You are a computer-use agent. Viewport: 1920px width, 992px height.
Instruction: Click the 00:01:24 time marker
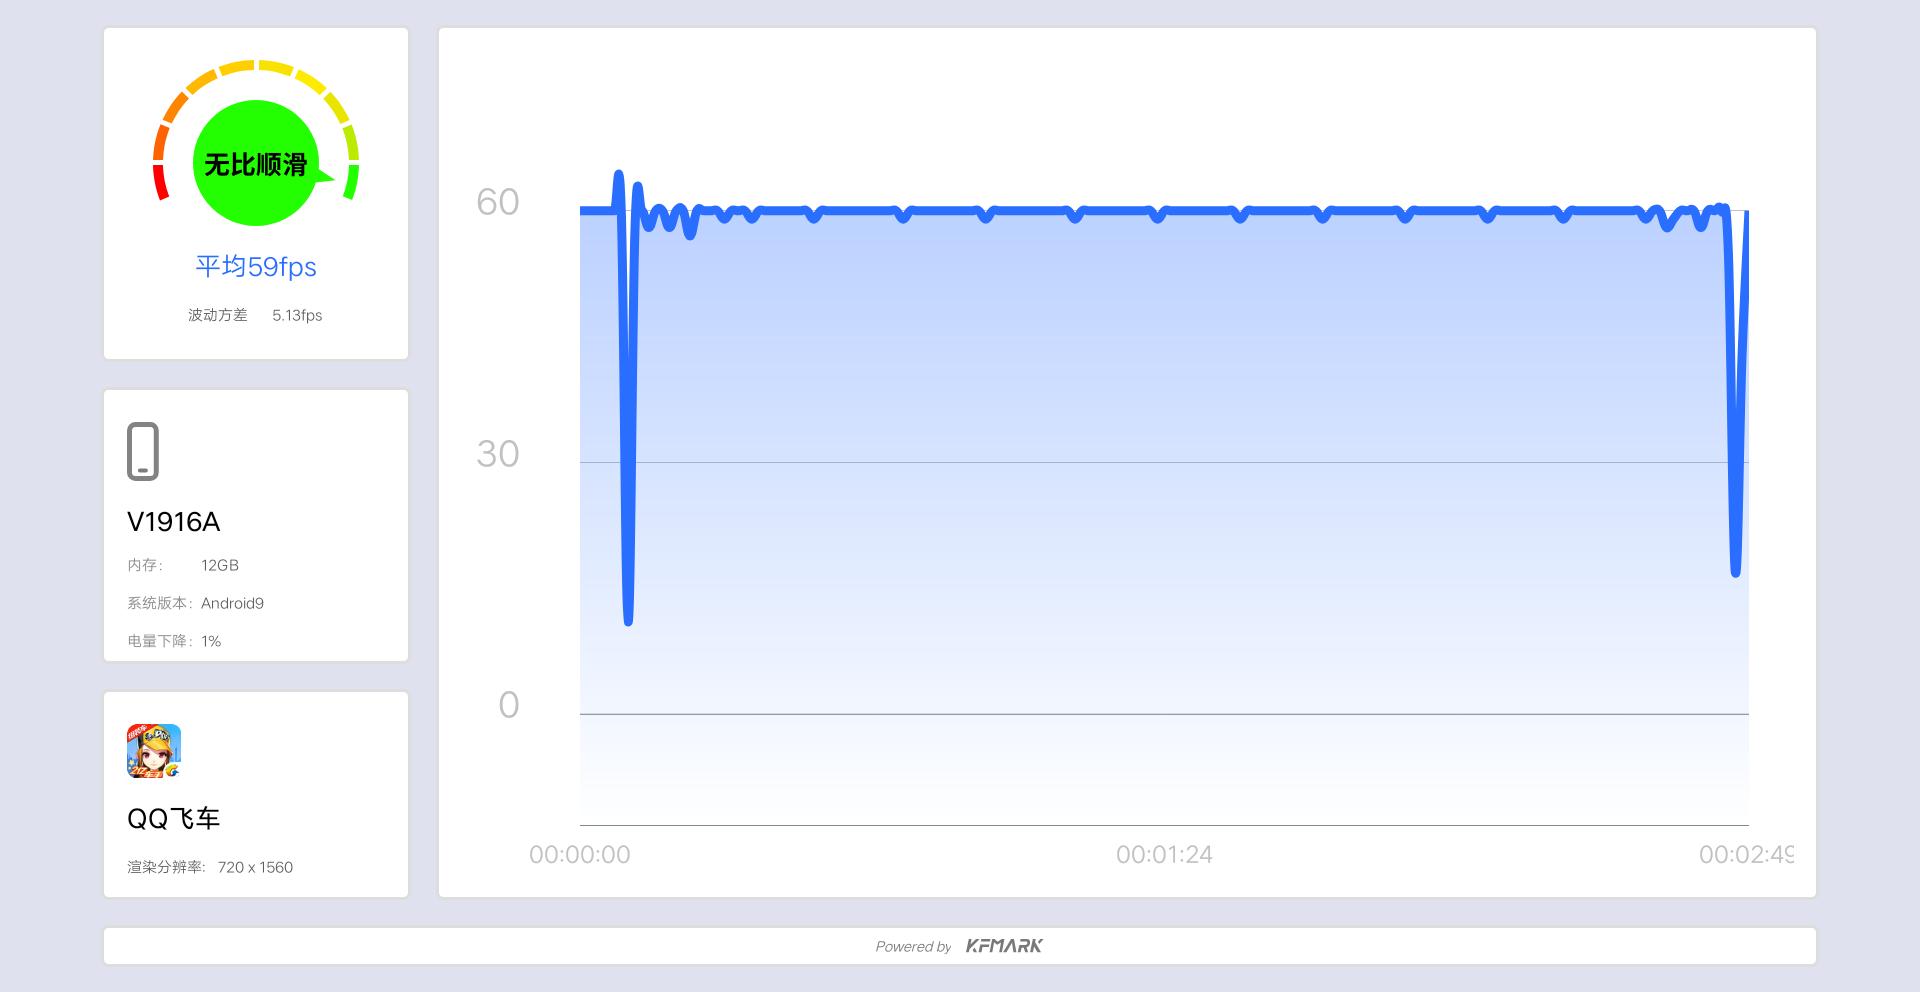1164,855
